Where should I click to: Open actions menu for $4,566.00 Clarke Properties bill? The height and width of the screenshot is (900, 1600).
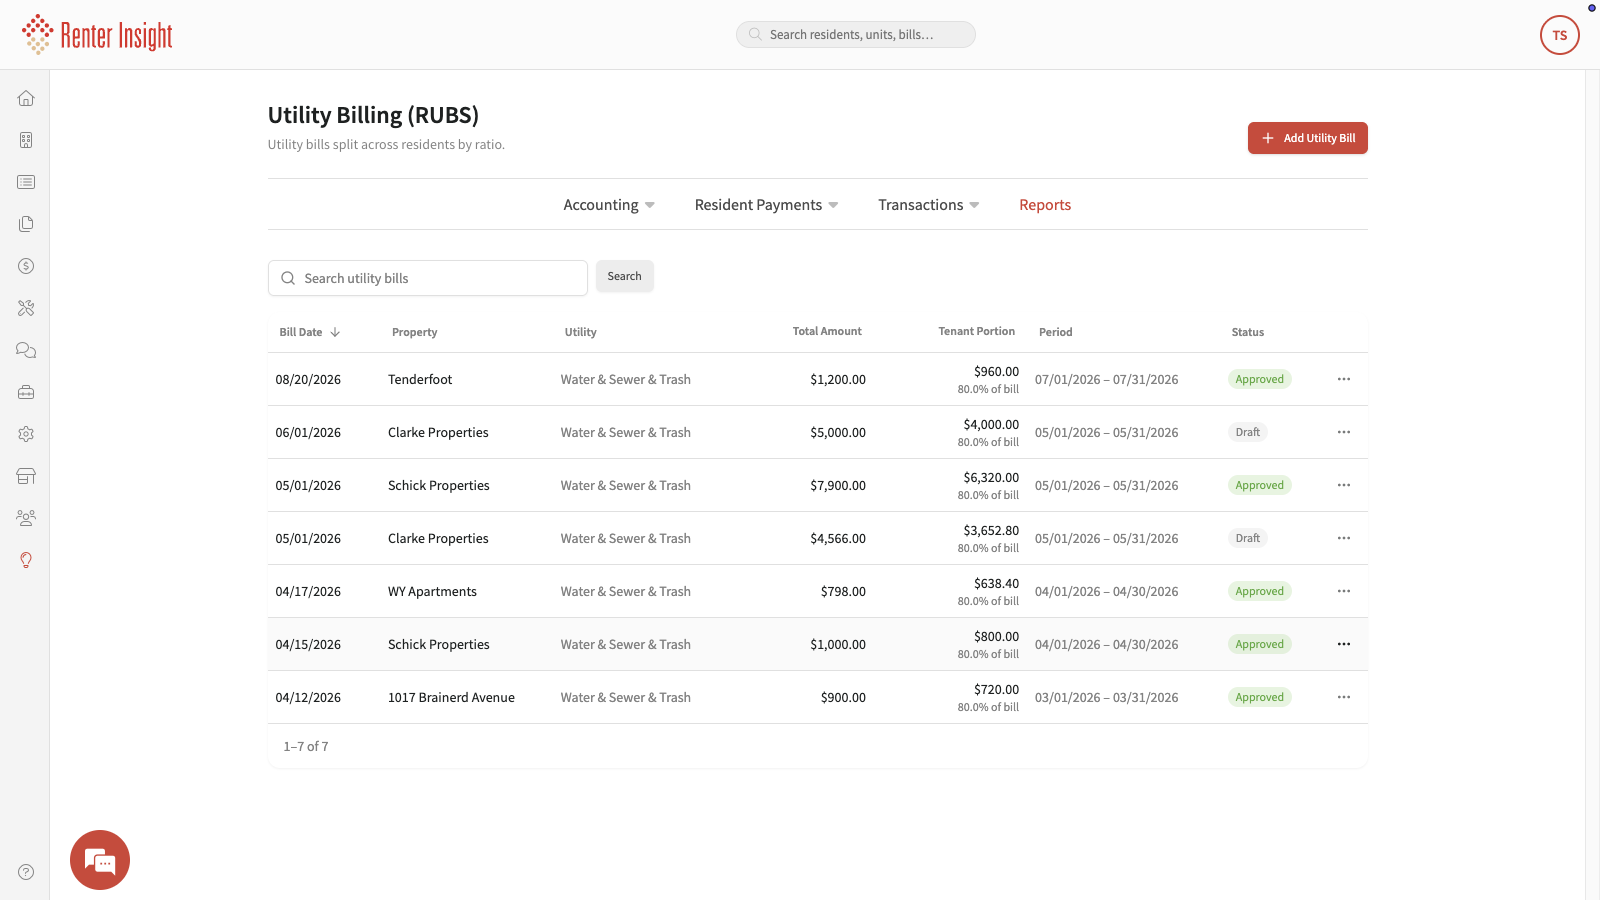pyautogui.click(x=1344, y=538)
